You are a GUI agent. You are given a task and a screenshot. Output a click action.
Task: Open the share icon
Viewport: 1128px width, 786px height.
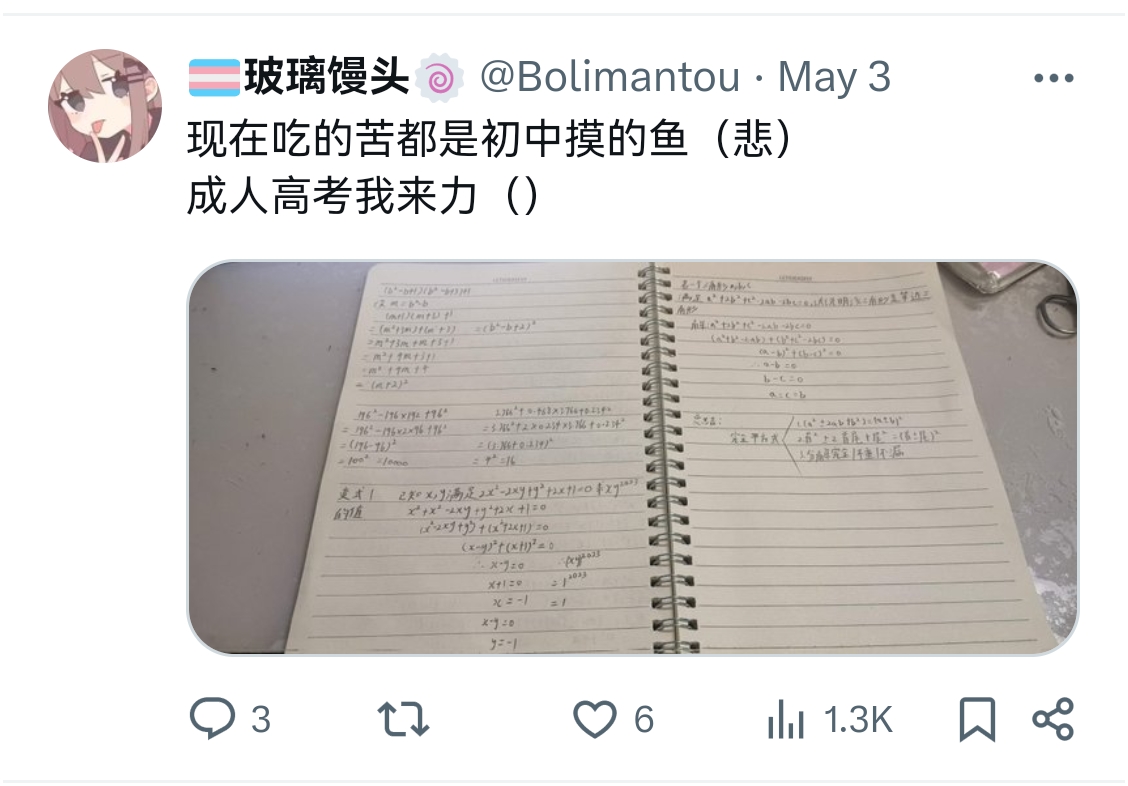(1053, 719)
